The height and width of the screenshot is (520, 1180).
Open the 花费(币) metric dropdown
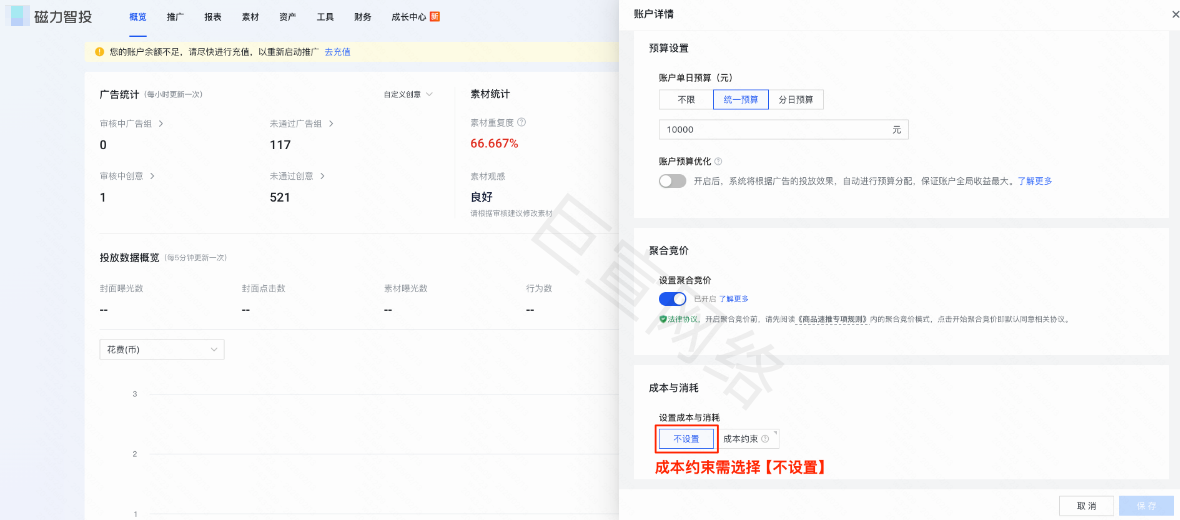click(x=162, y=350)
